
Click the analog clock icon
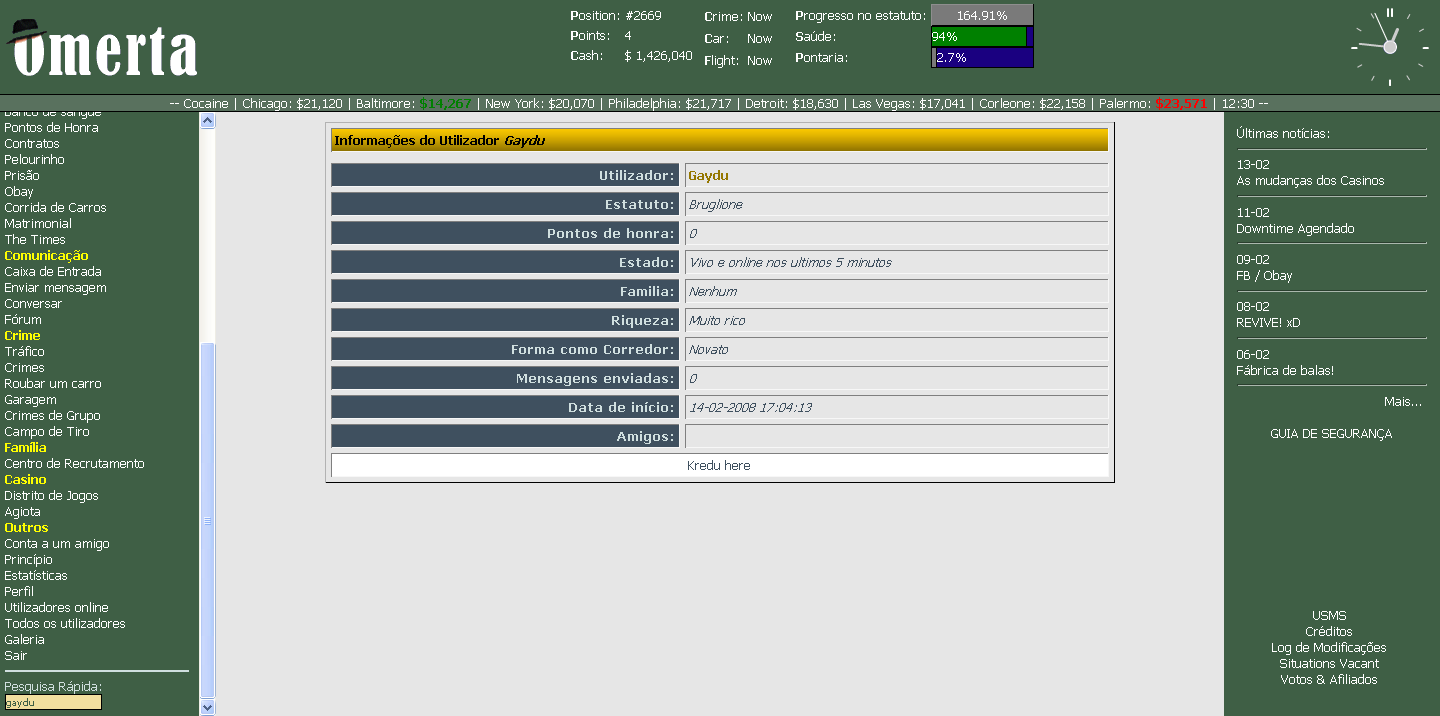(1389, 46)
